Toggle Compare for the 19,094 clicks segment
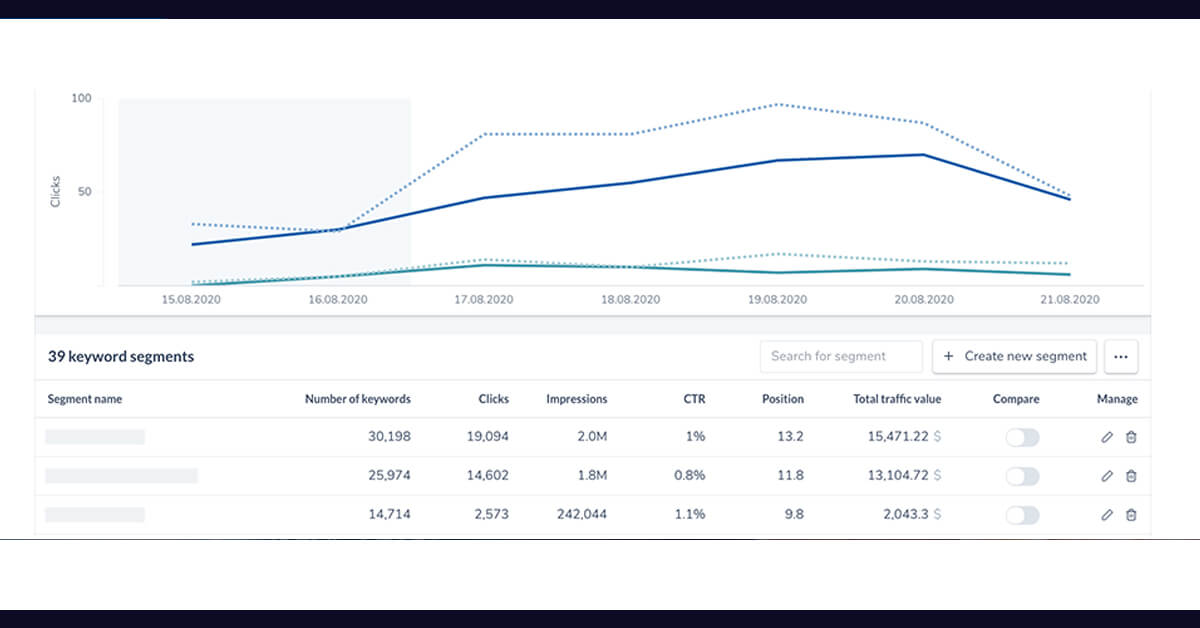Image resolution: width=1200 pixels, height=628 pixels. pos(1022,437)
